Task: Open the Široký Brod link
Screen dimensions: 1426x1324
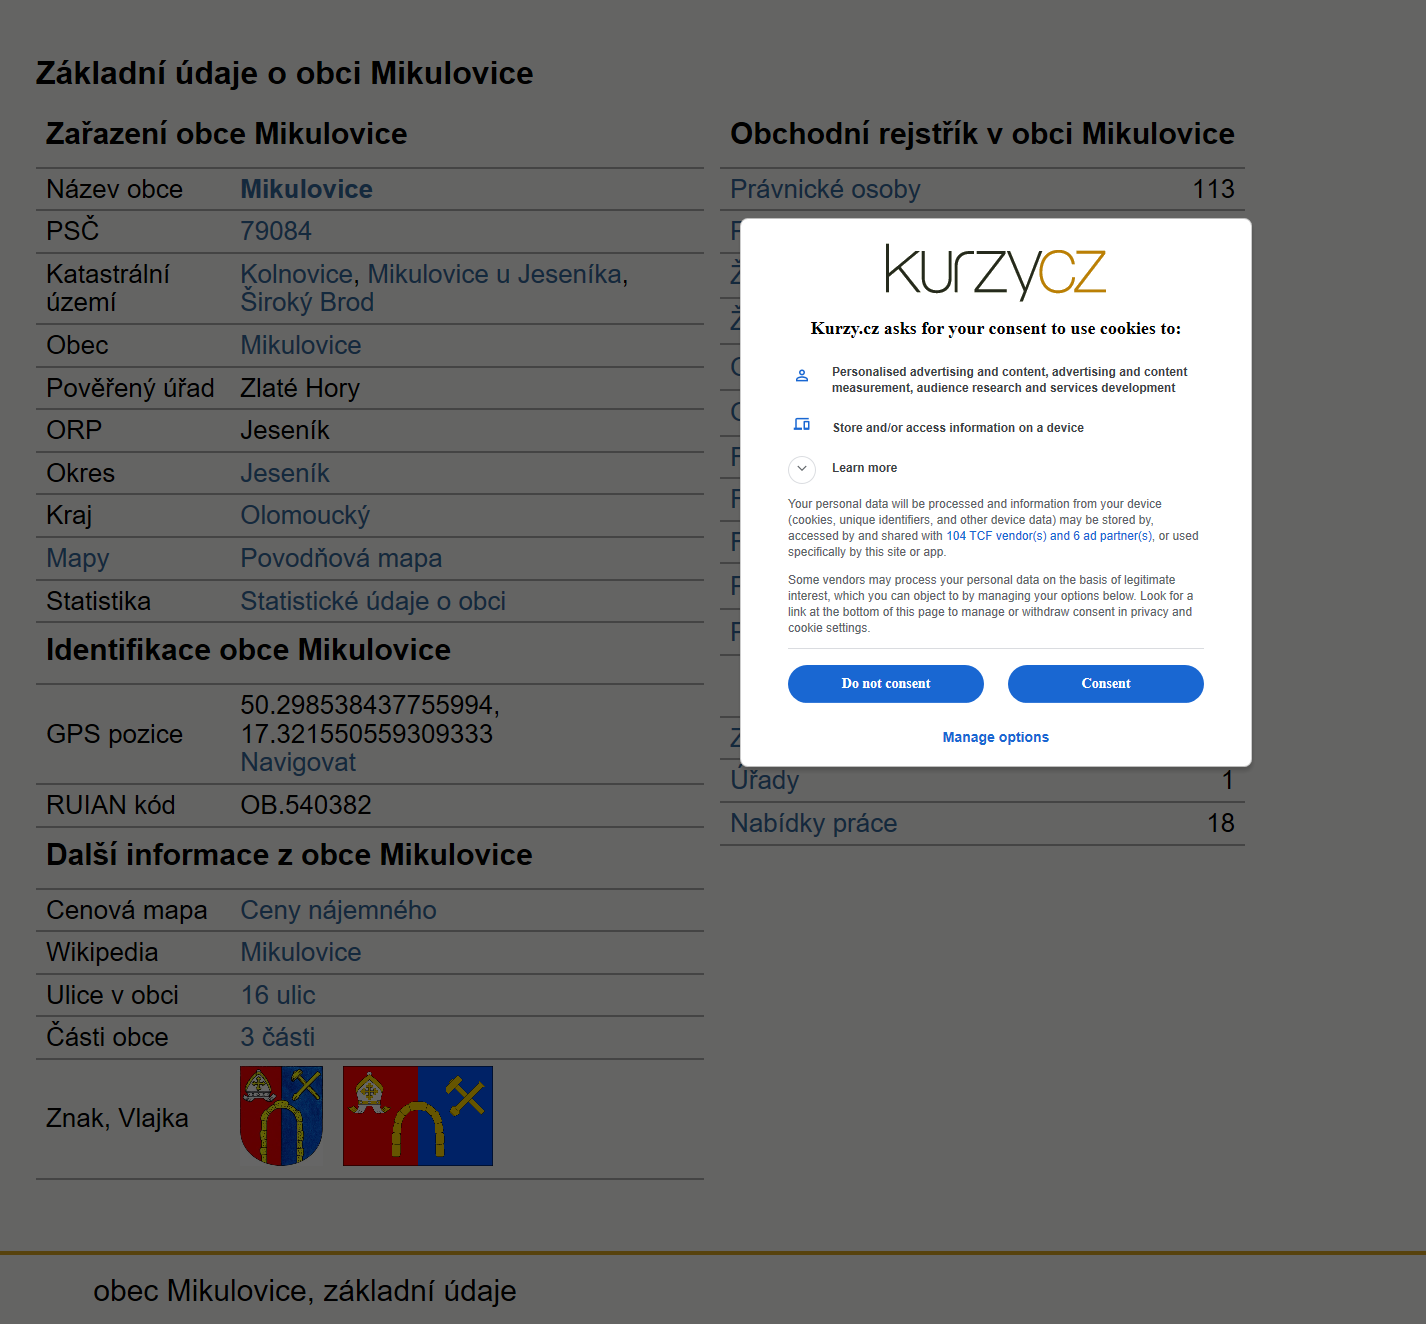Action: [x=307, y=302]
